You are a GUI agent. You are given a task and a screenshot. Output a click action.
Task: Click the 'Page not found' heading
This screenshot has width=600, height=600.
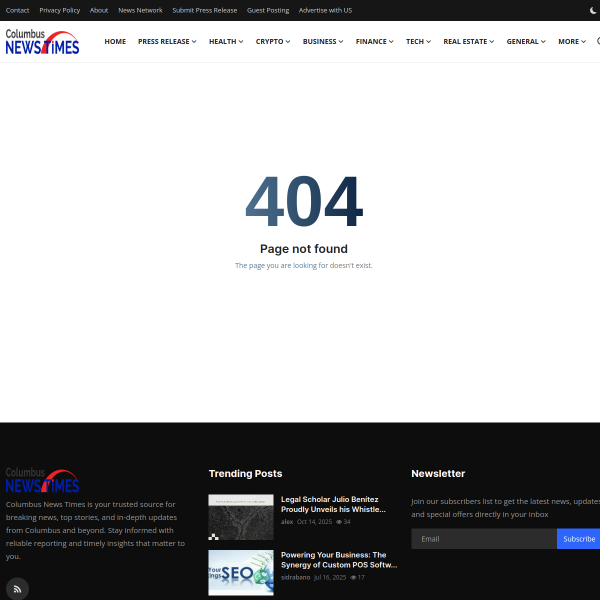coord(304,249)
